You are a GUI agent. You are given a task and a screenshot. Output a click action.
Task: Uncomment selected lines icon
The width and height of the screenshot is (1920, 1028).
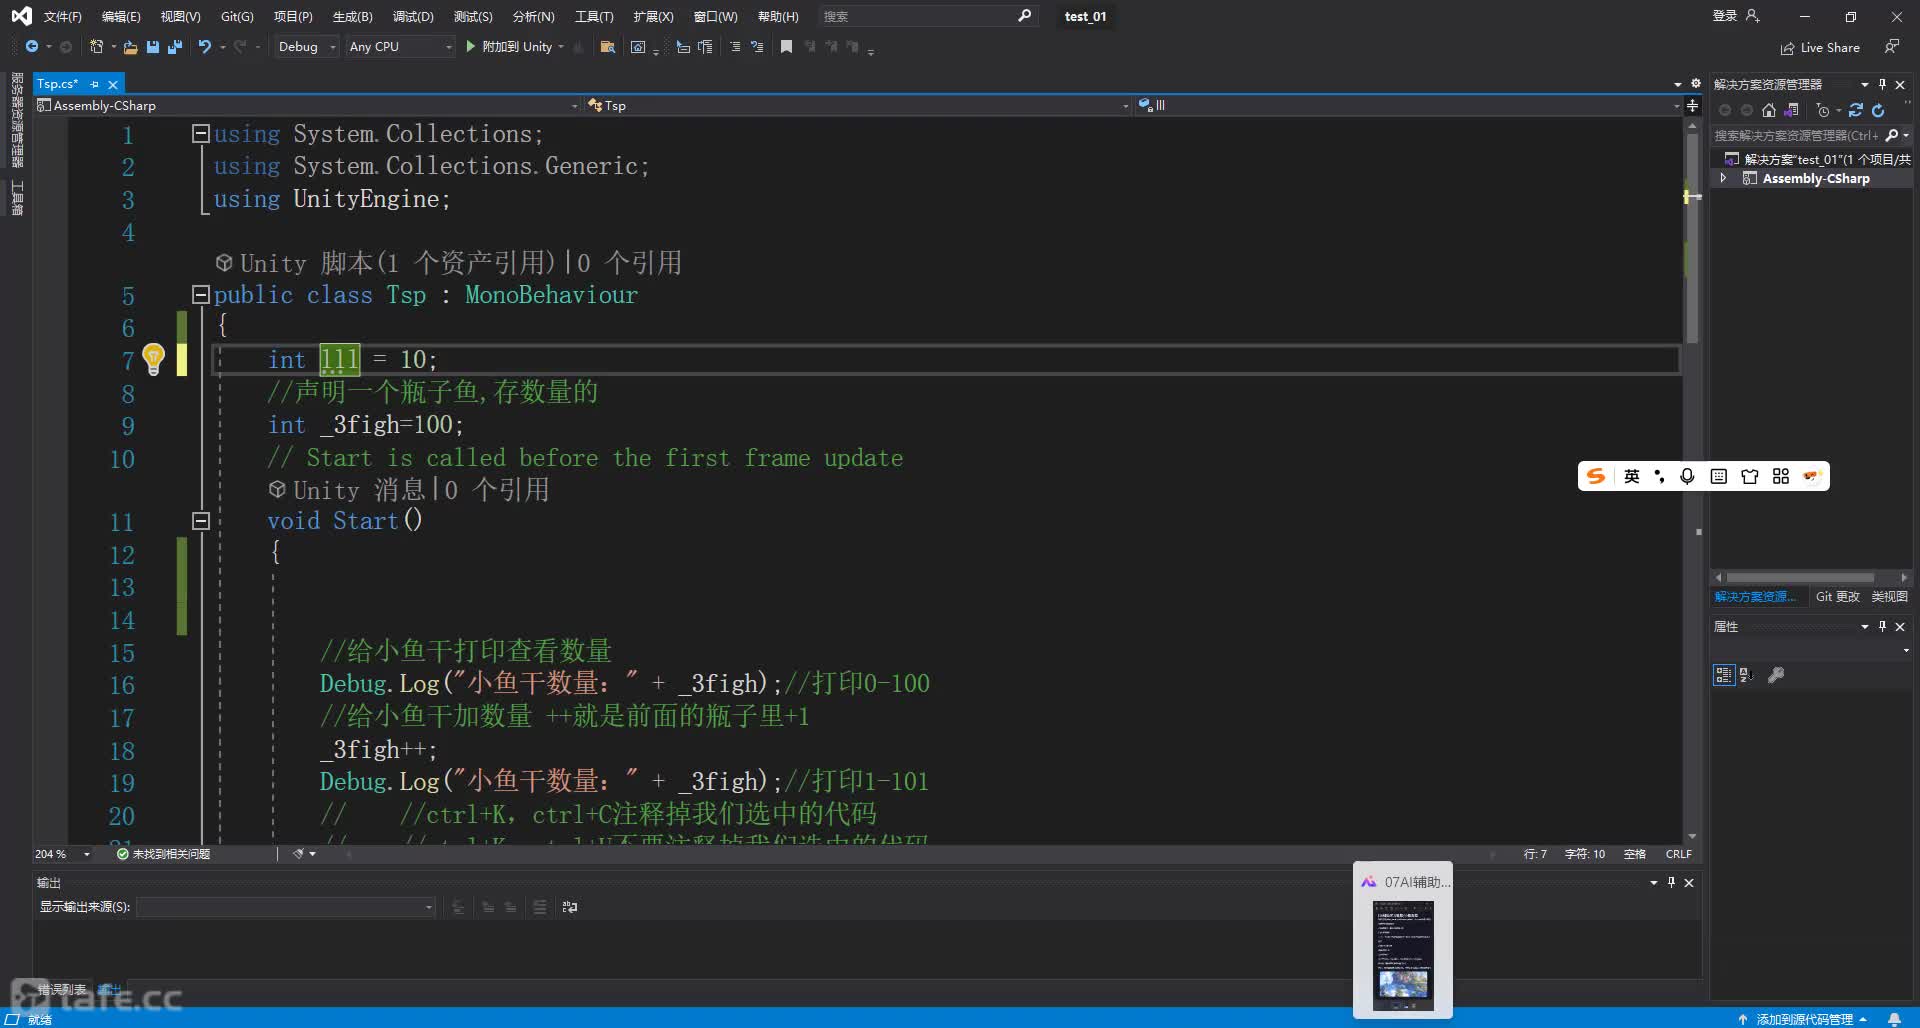click(757, 47)
